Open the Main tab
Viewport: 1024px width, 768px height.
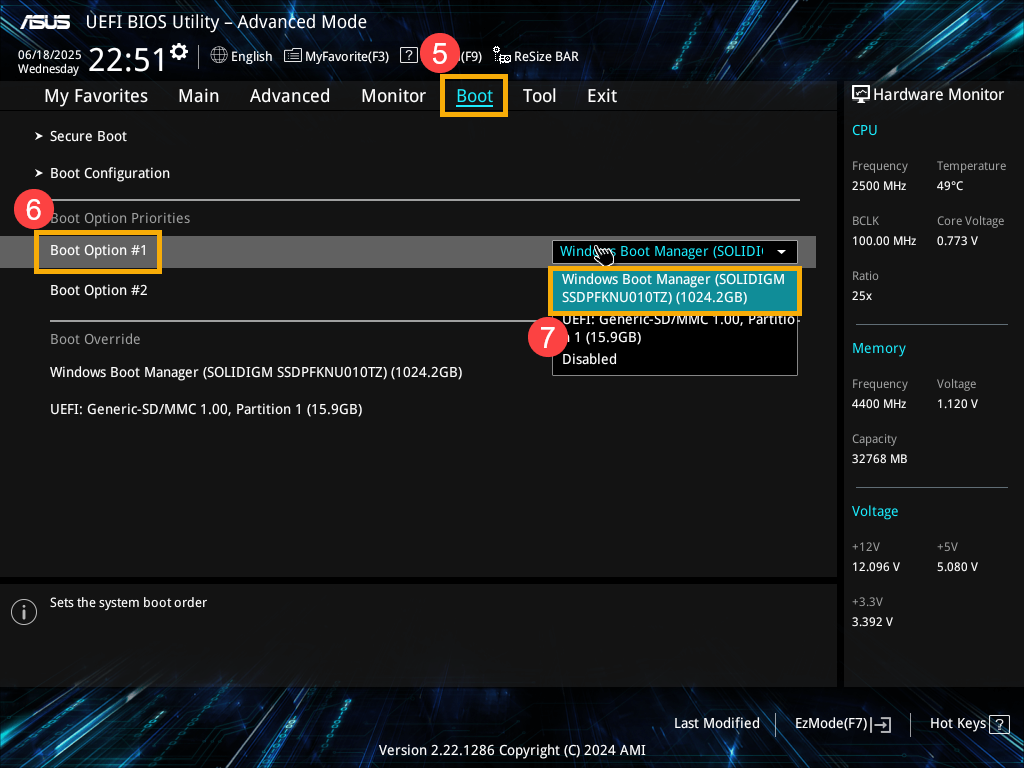pos(199,96)
